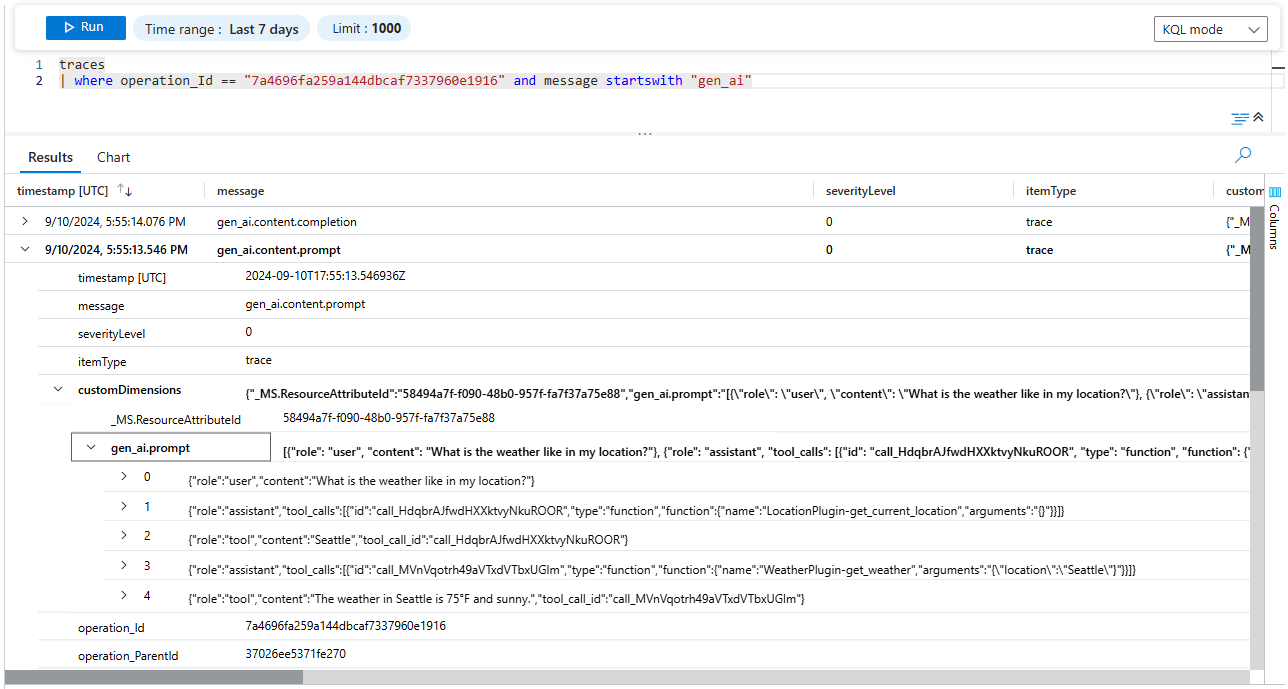Expand the gen_ai.content.completion trace row

[25, 221]
